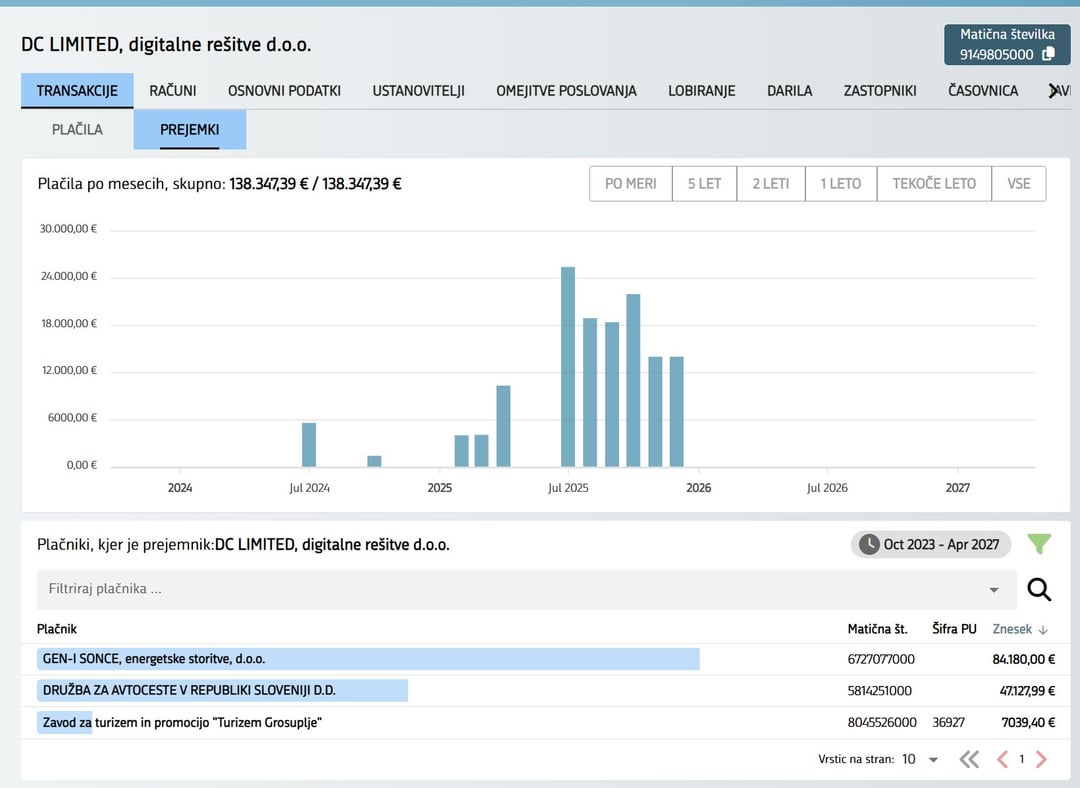Select the 5 LET time range
This screenshot has height=788, width=1080.
coord(705,184)
